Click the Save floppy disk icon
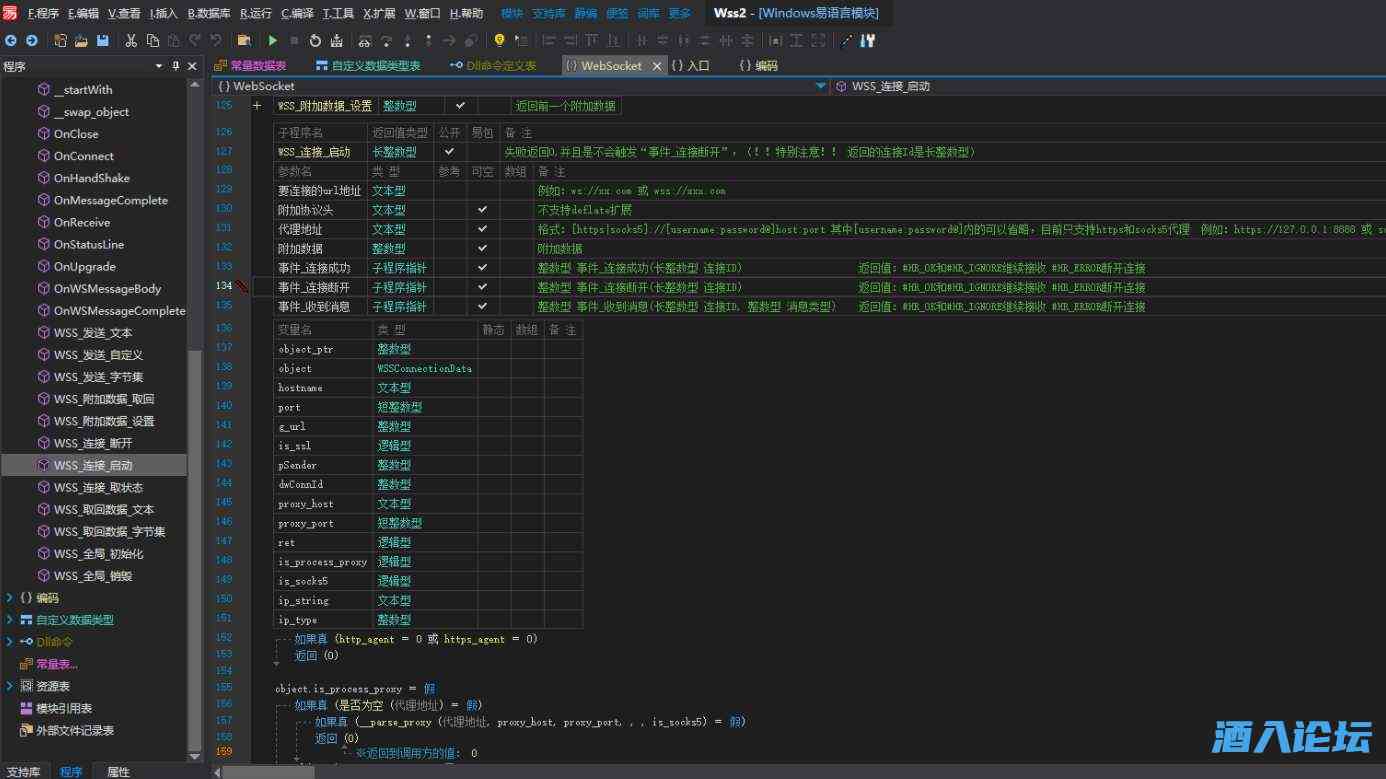This screenshot has width=1386, height=779. 102,41
